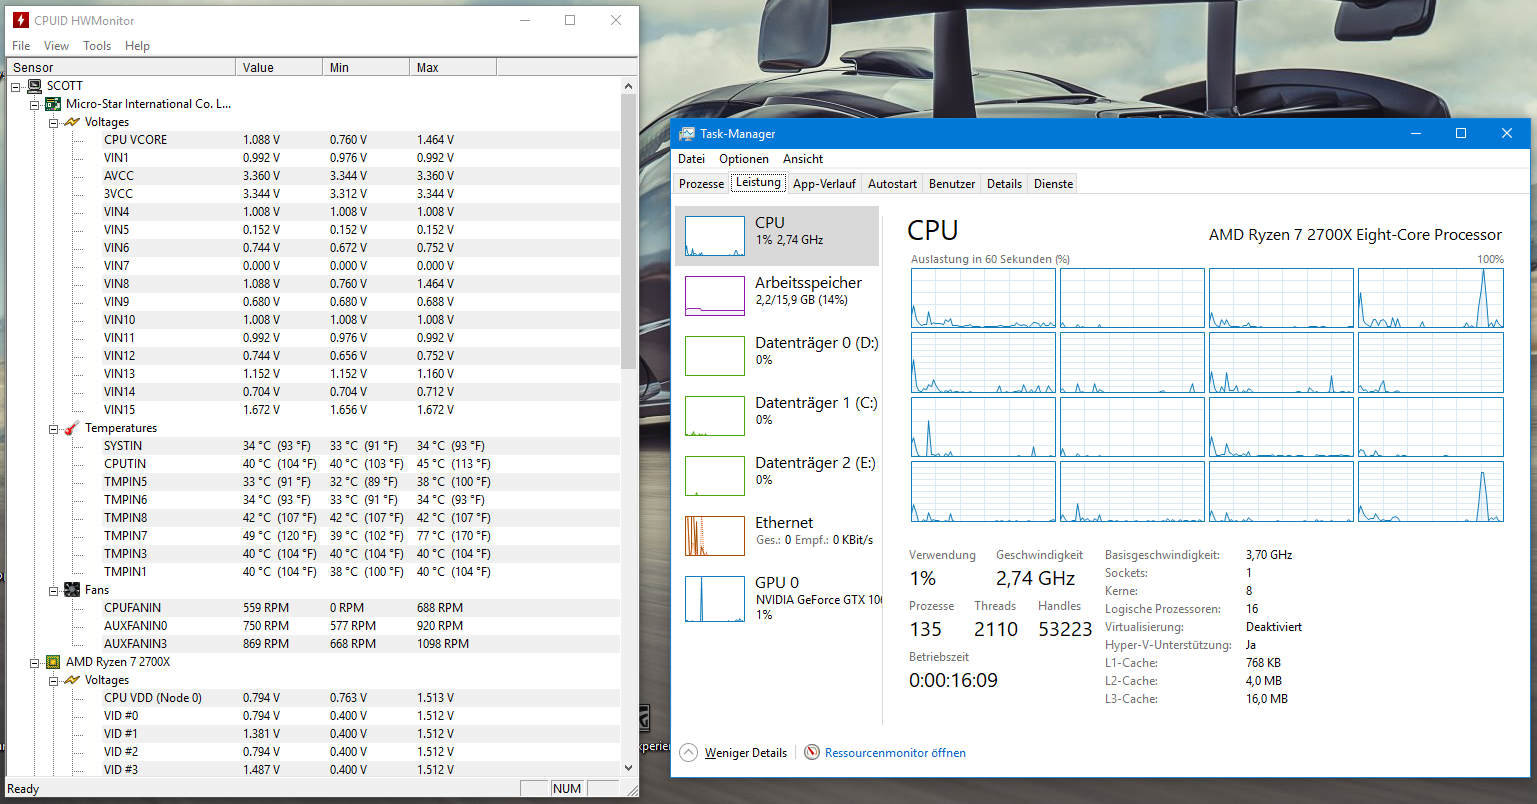Click the Min column header
The height and width of the screenshot is (804, 1537).
[x=367, y=68]
